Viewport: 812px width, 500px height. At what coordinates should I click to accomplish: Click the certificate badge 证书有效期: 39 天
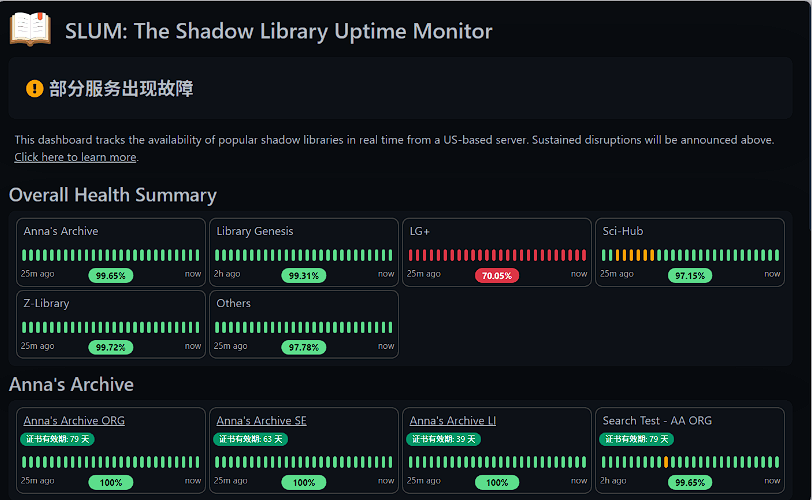444,439
